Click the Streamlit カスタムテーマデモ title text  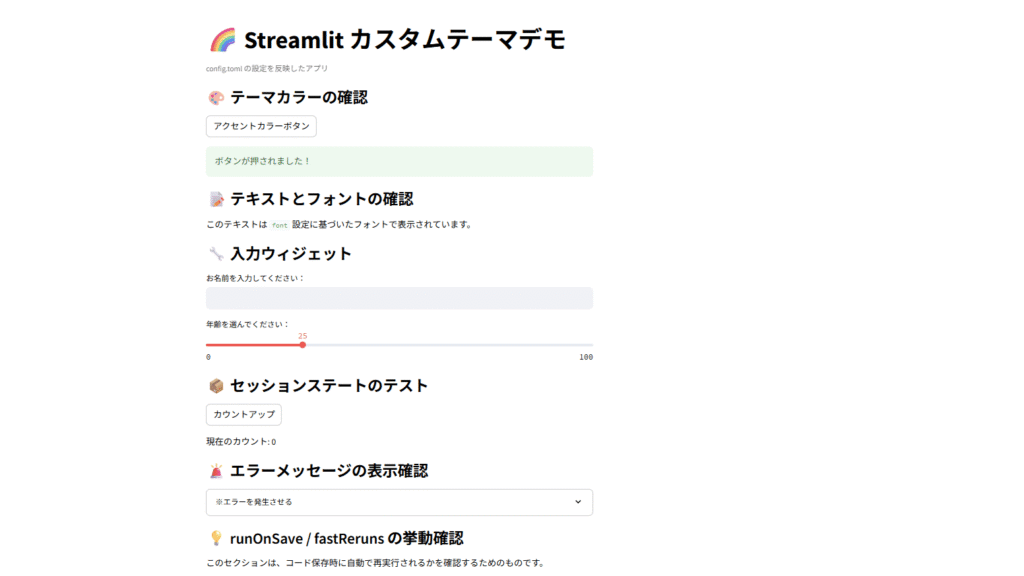404,40
